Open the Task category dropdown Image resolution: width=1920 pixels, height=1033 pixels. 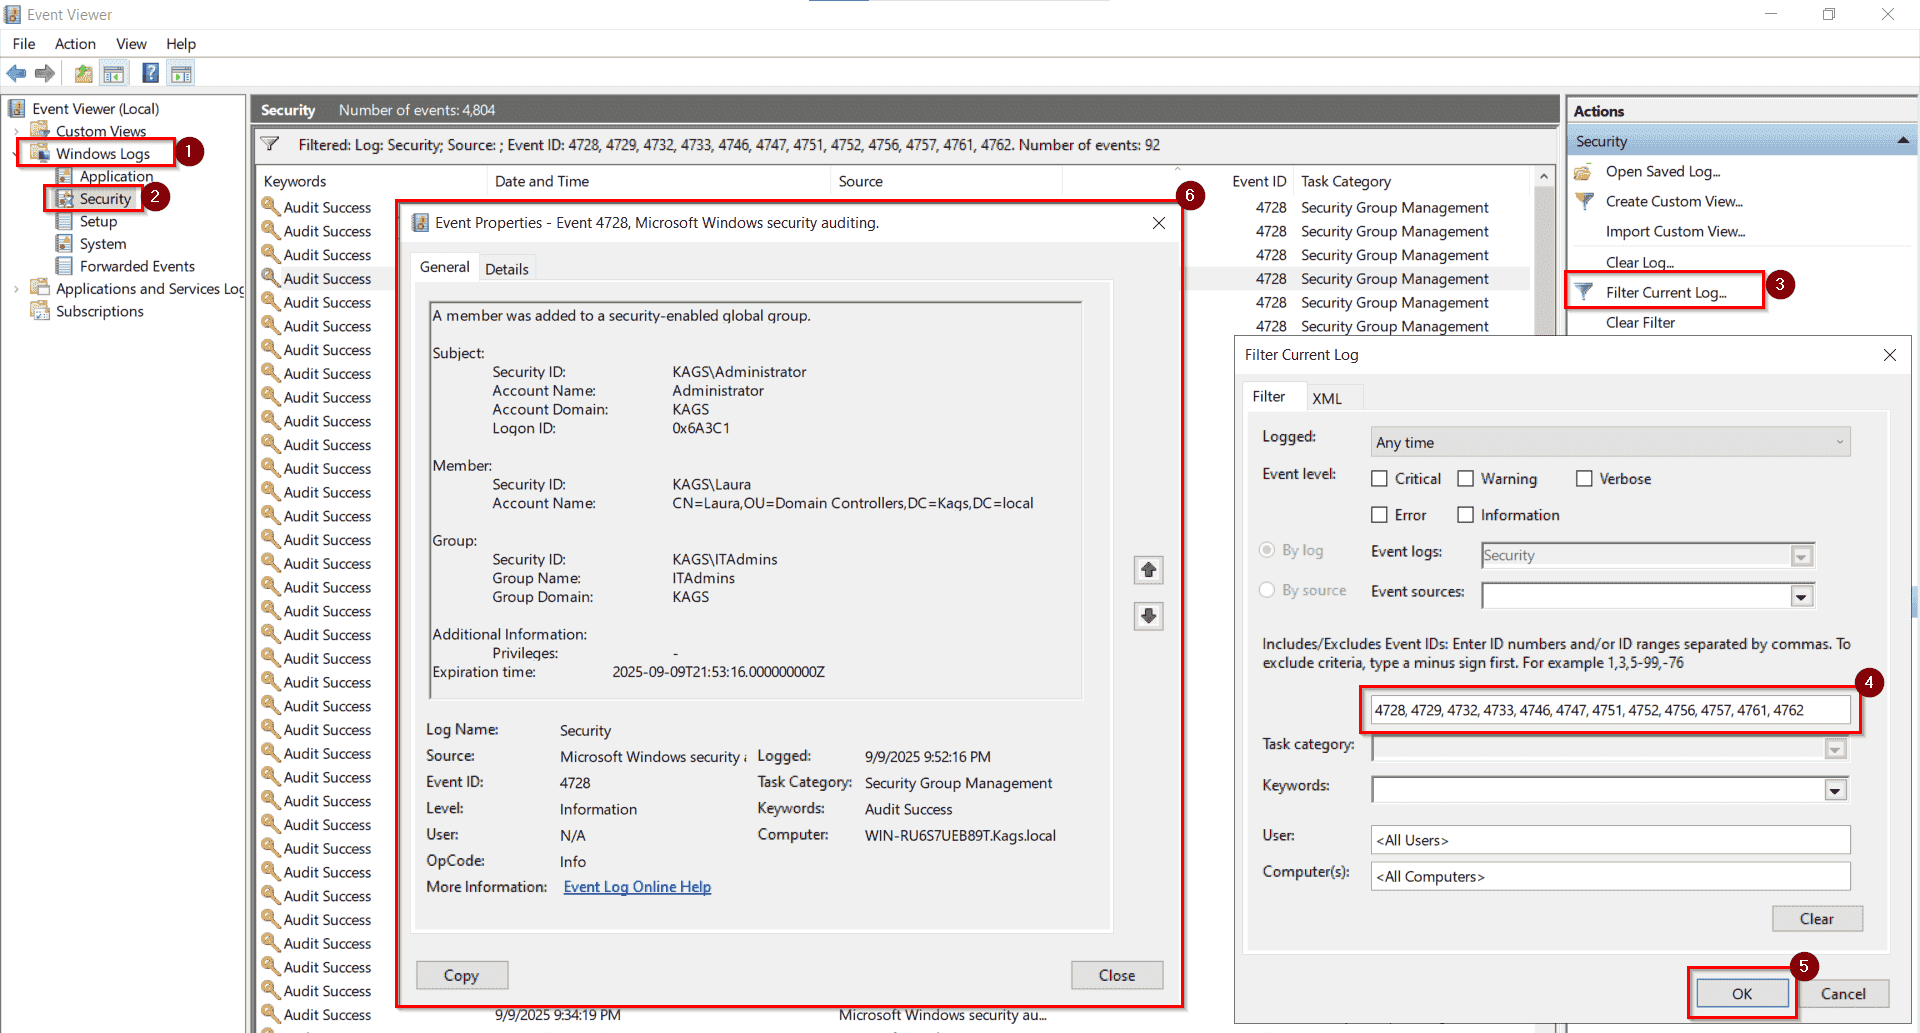pos(1835,748)
